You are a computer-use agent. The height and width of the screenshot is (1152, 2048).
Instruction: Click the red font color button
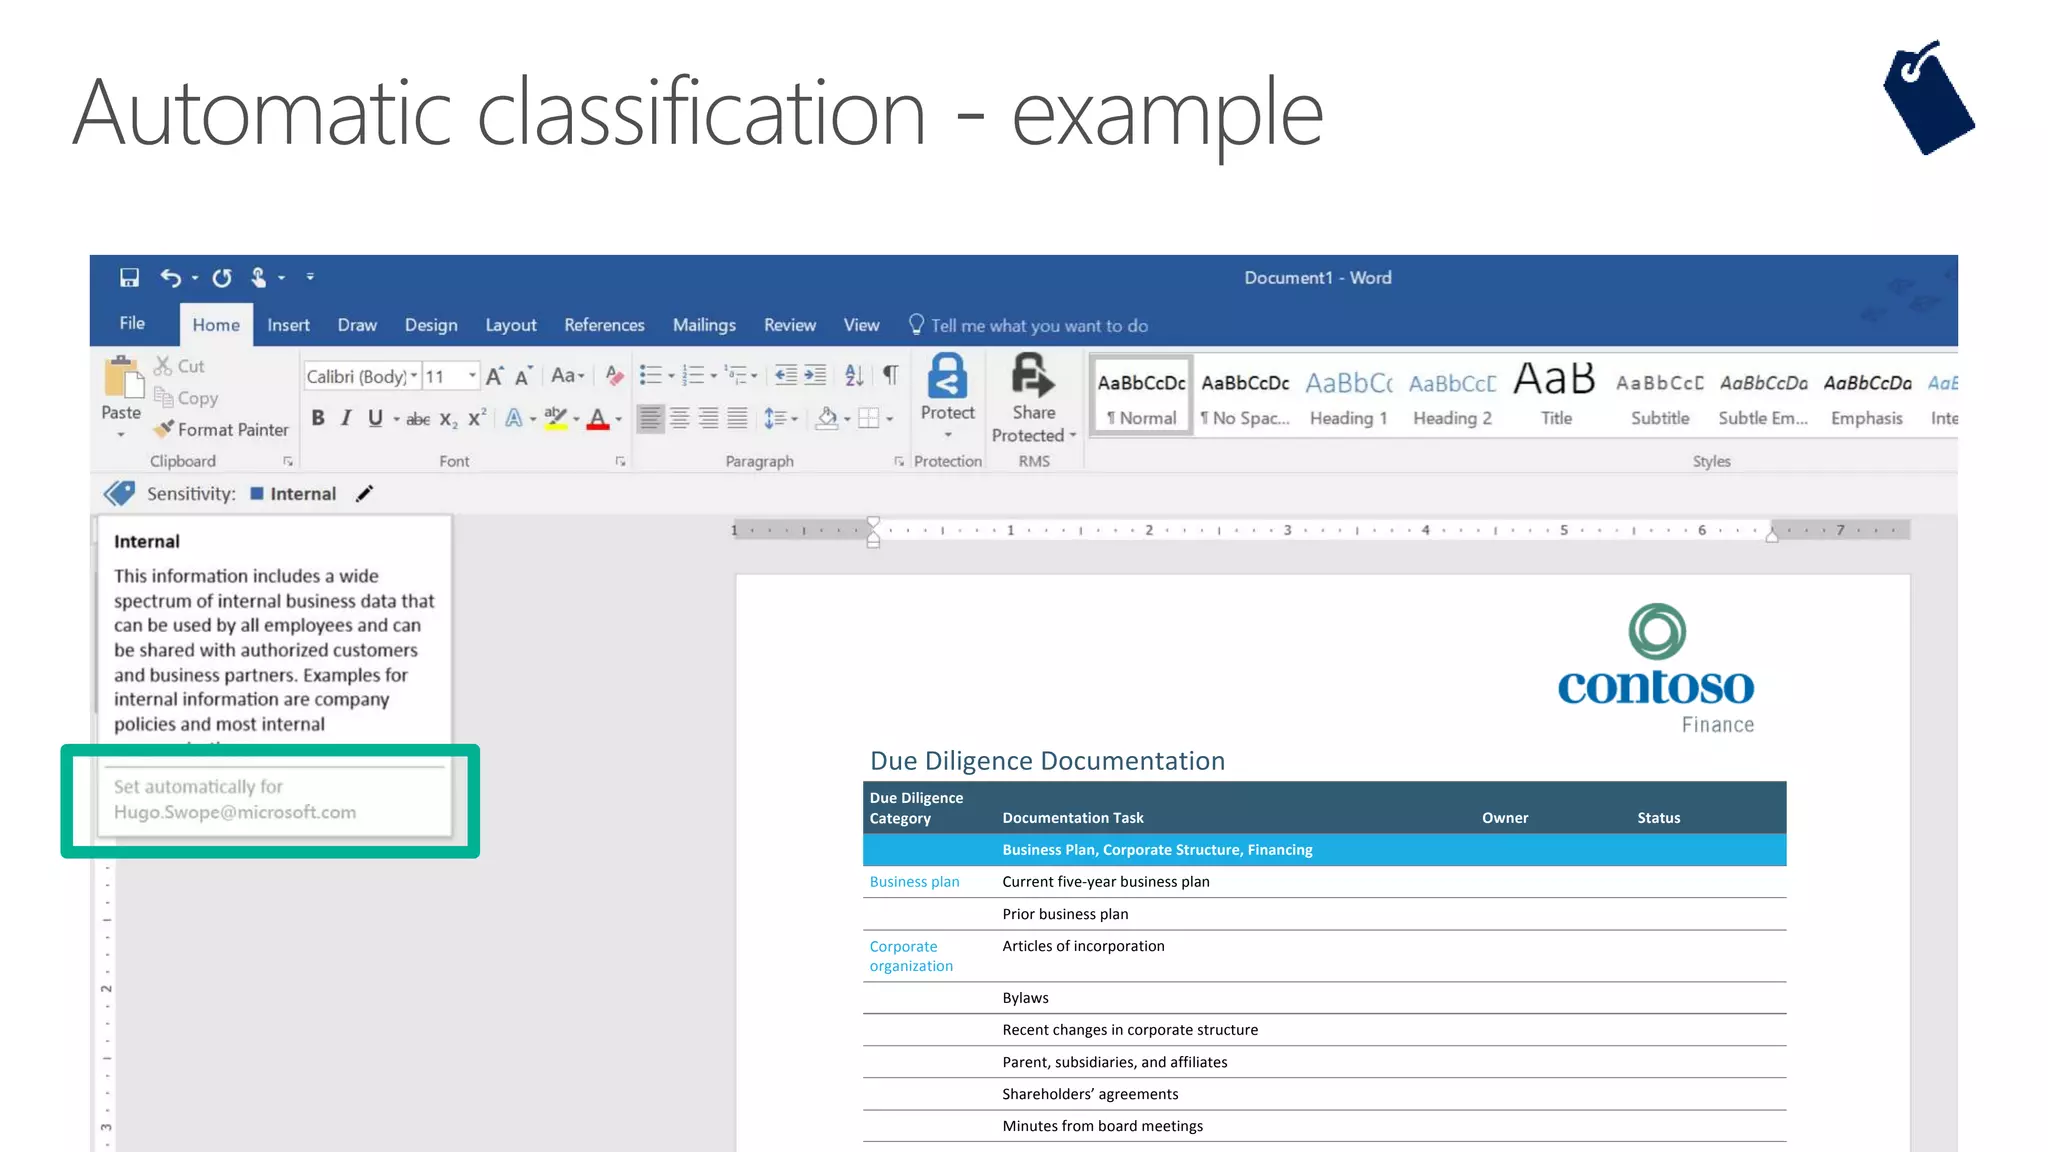pos(598,419)
